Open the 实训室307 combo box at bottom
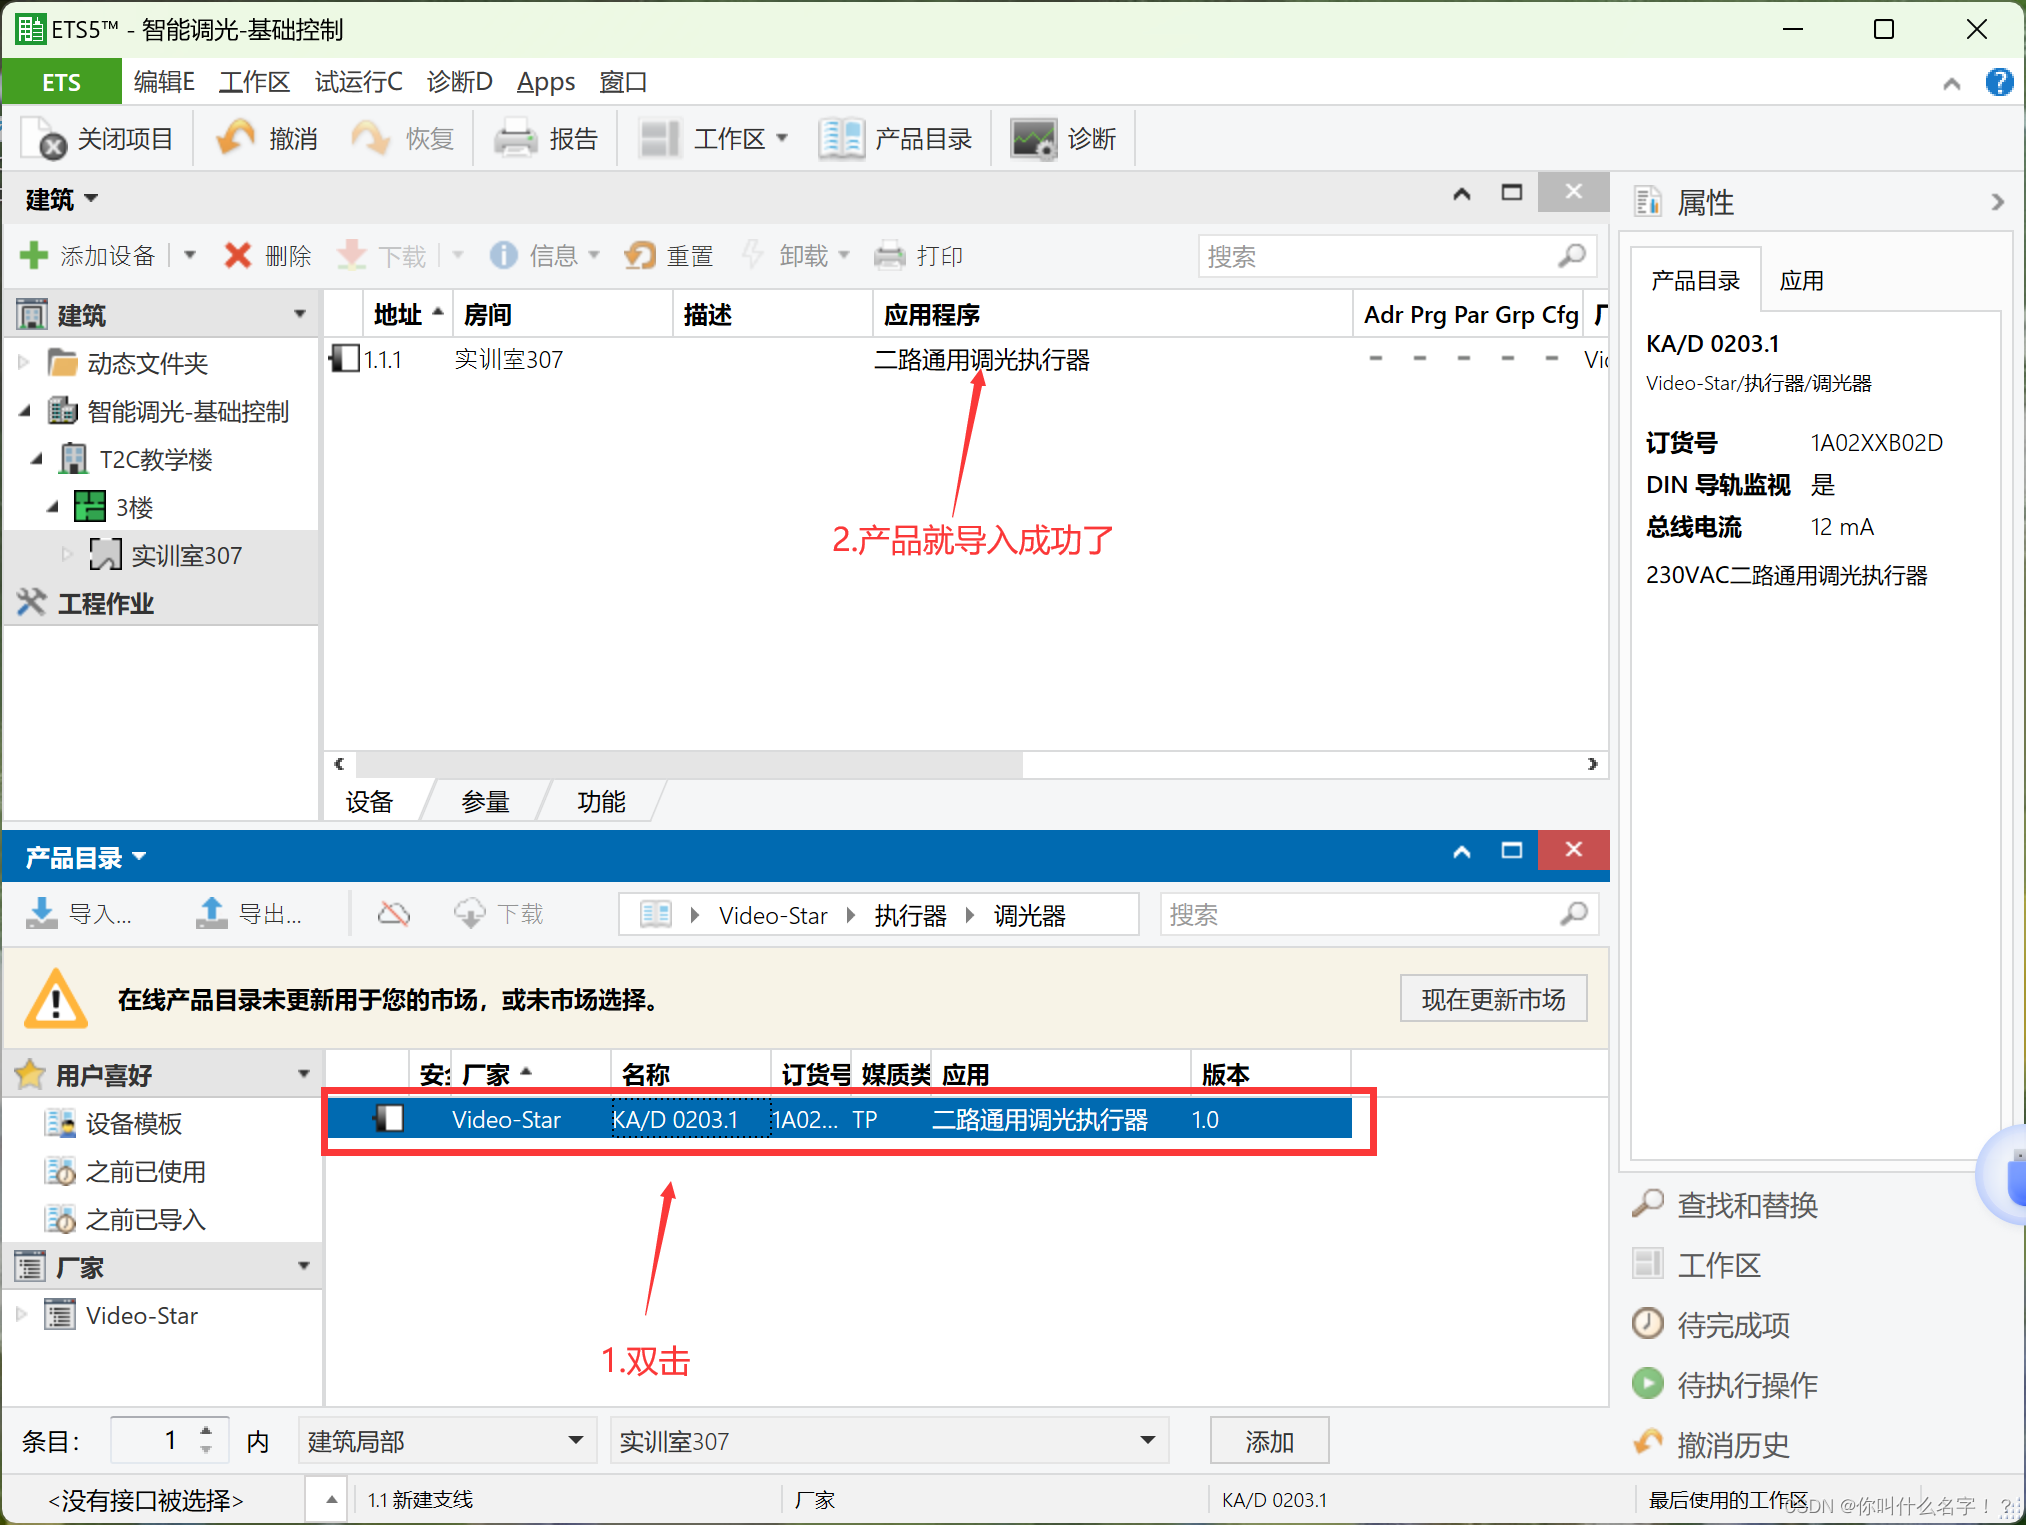 (x=1147, y=1440)
